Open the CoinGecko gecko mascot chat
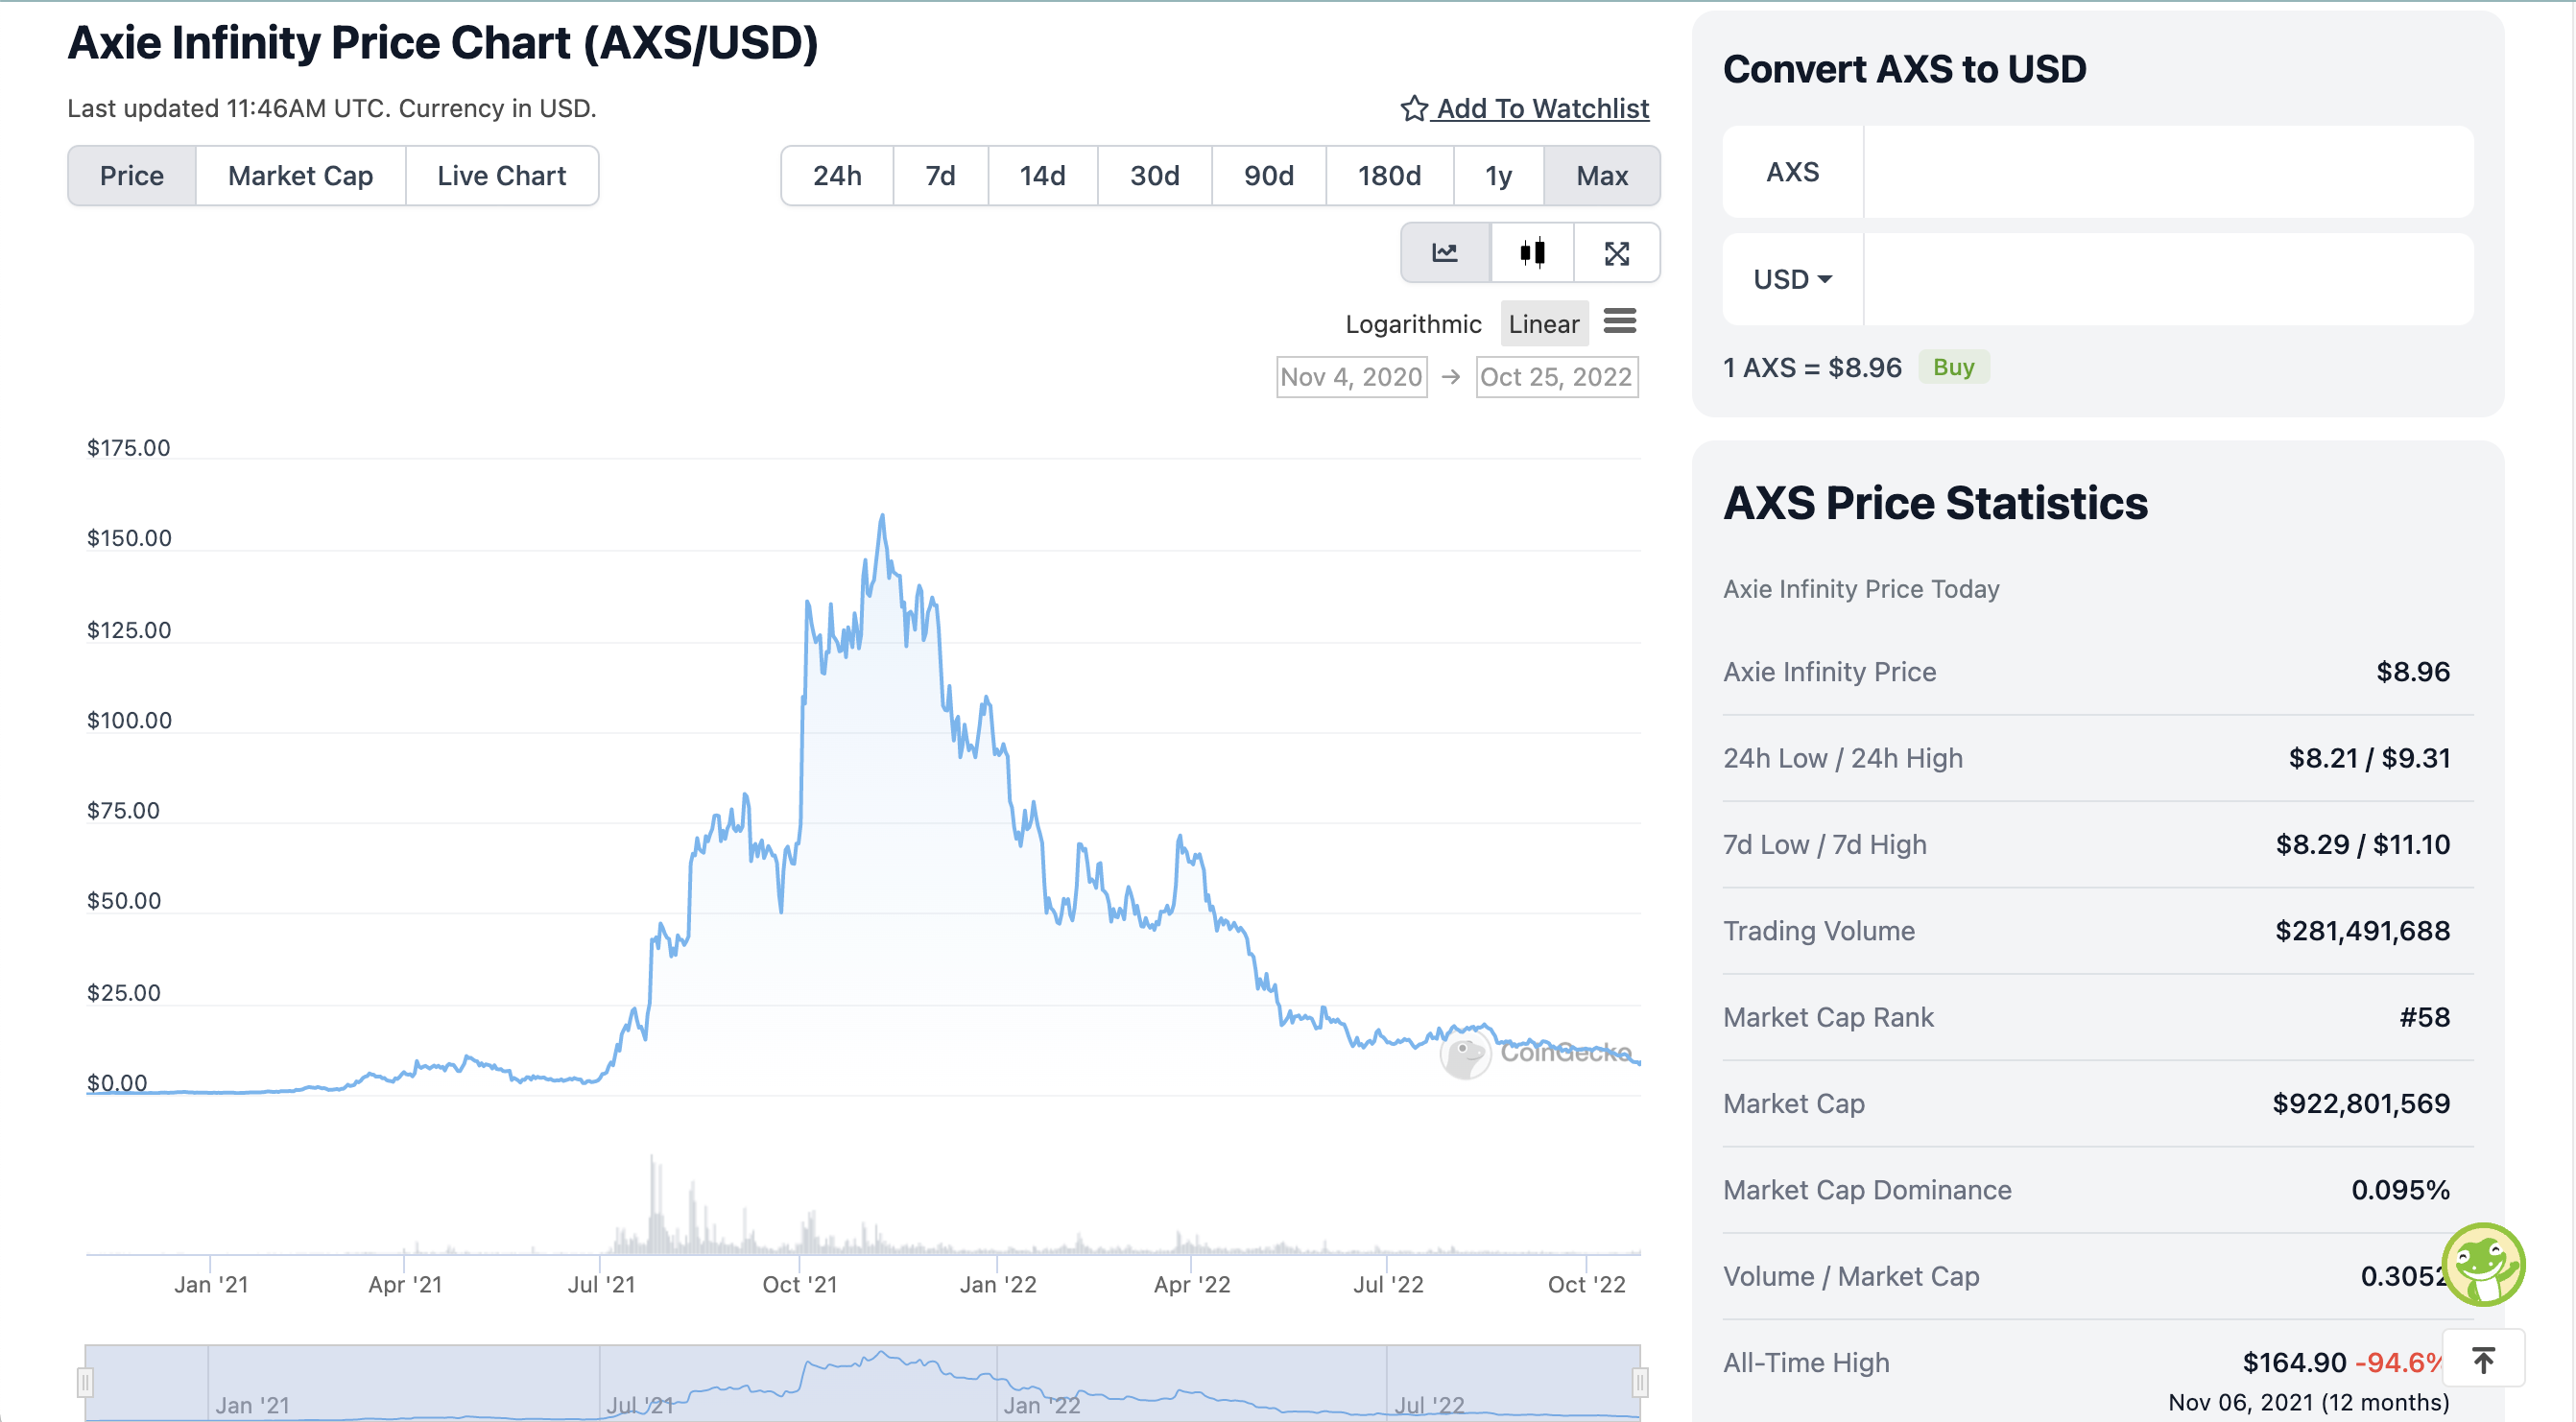This screenshot has width=2576, height=1422. tap(2483, 1264)
